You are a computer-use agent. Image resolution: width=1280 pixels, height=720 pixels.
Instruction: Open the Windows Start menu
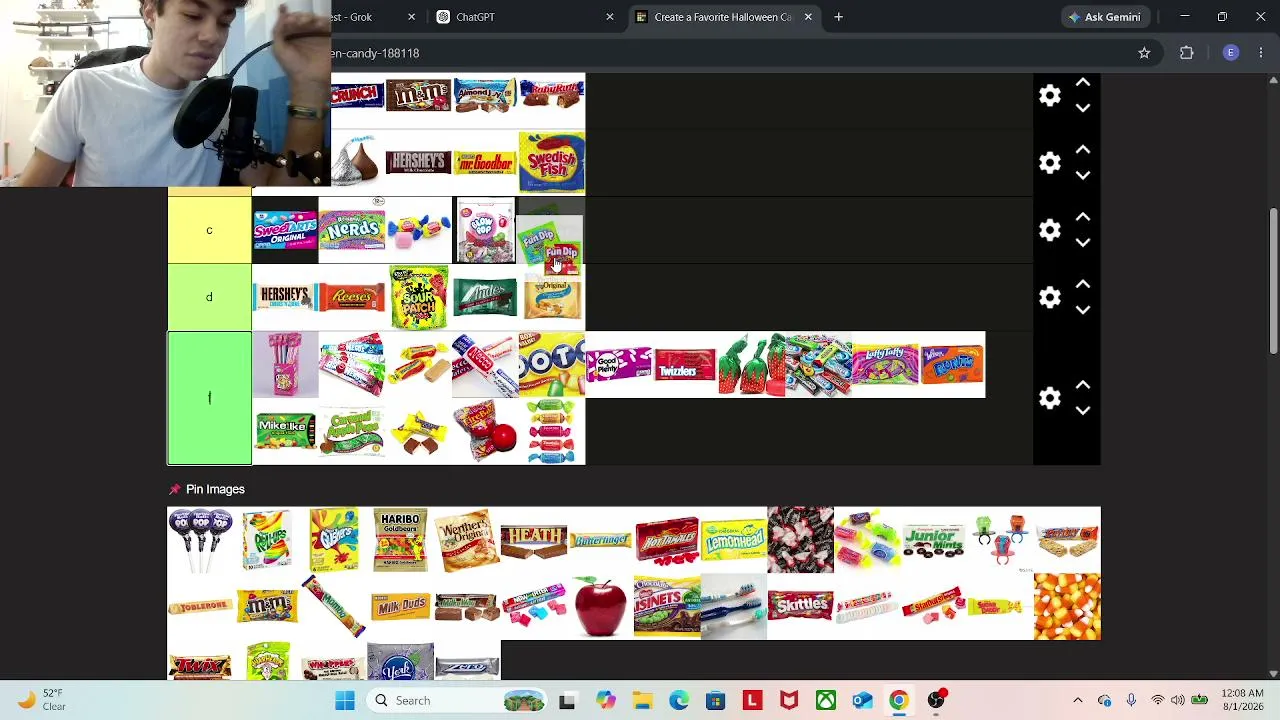[344, 700]
